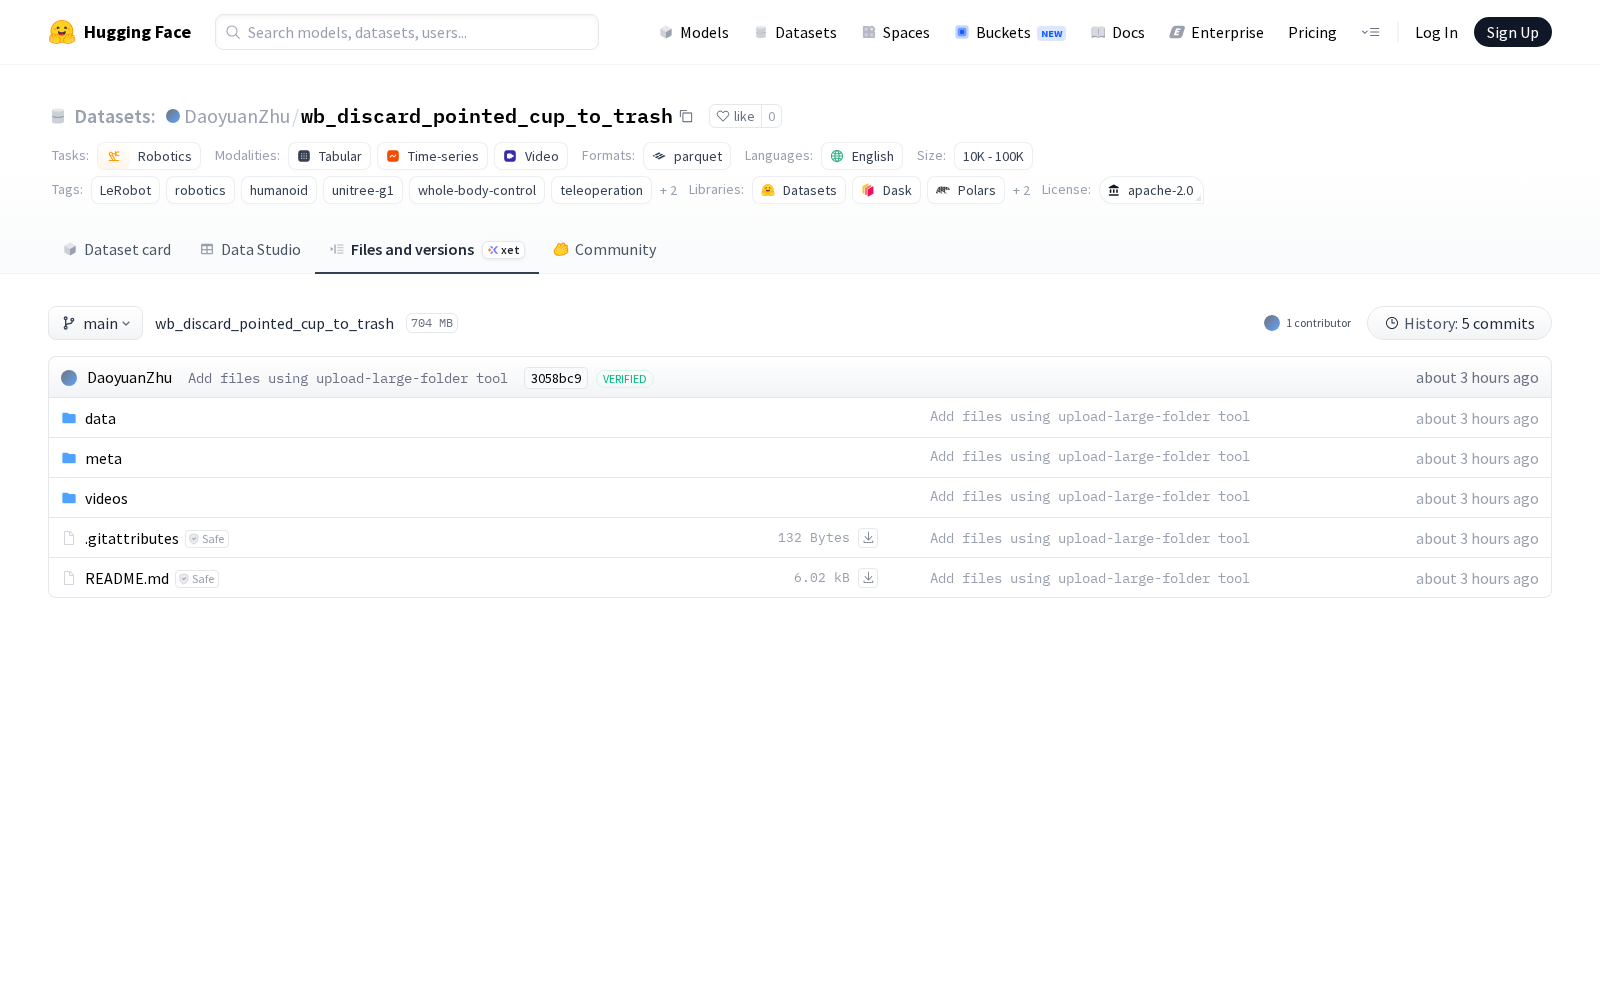Open the README.md file
Image resolution: width=1600 pixels, height=1000 pixels.
pyautogui.click(x=127, y=578)
